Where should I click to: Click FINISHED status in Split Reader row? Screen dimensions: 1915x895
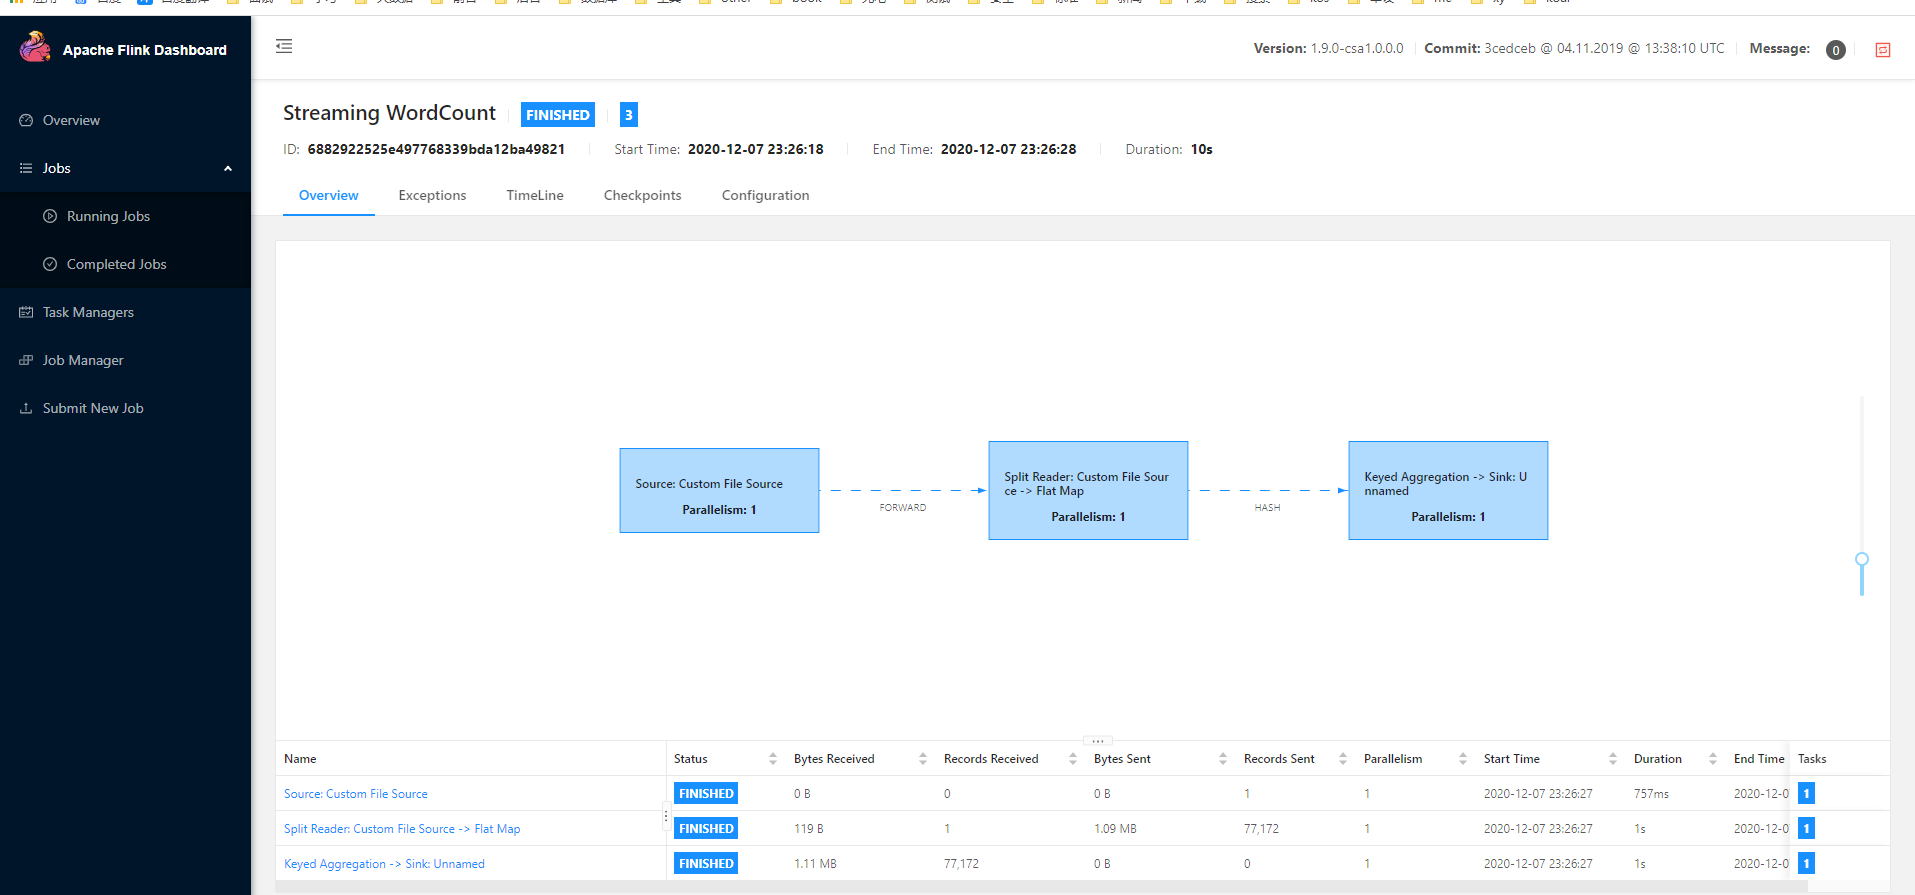click(x=706, y=828)
